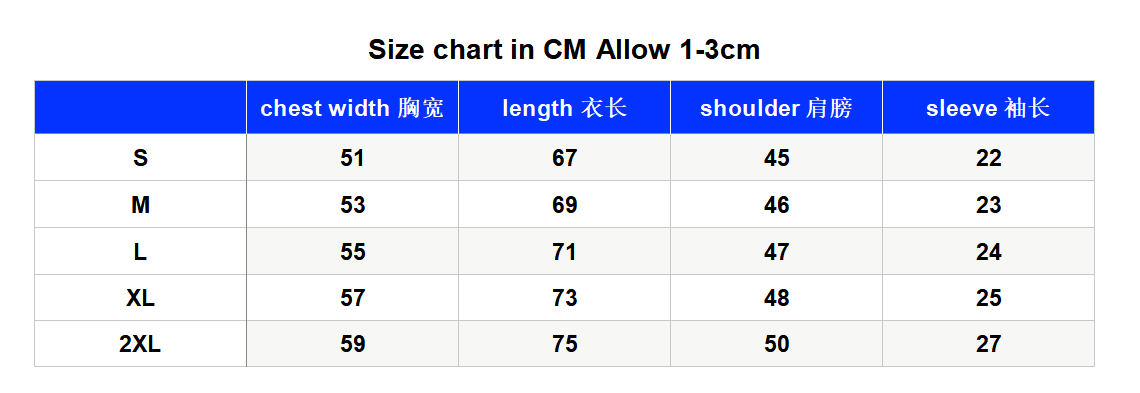The height and width of the screenshot is (393, 1140).
Task: Click the Size chart in CM title
Action: [564, 50]
